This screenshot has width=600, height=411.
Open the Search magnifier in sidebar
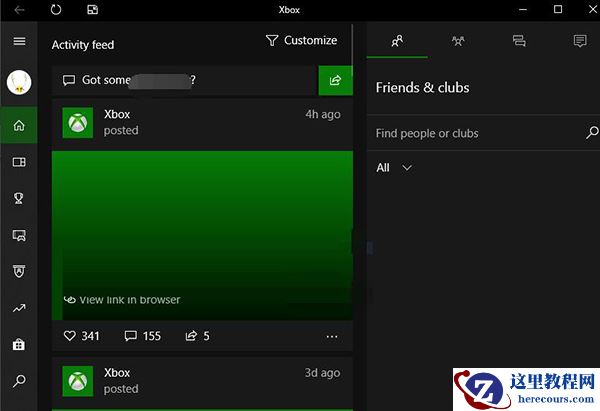tap(19, 381)
